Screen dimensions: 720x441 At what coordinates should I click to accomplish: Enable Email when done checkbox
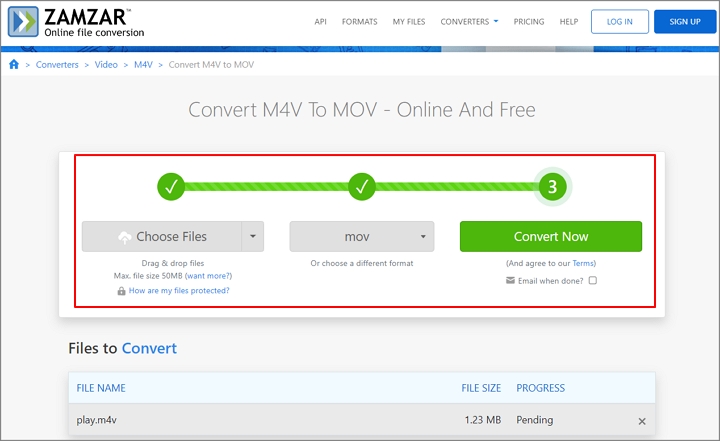pyautogui.click(x=593, y=280)
